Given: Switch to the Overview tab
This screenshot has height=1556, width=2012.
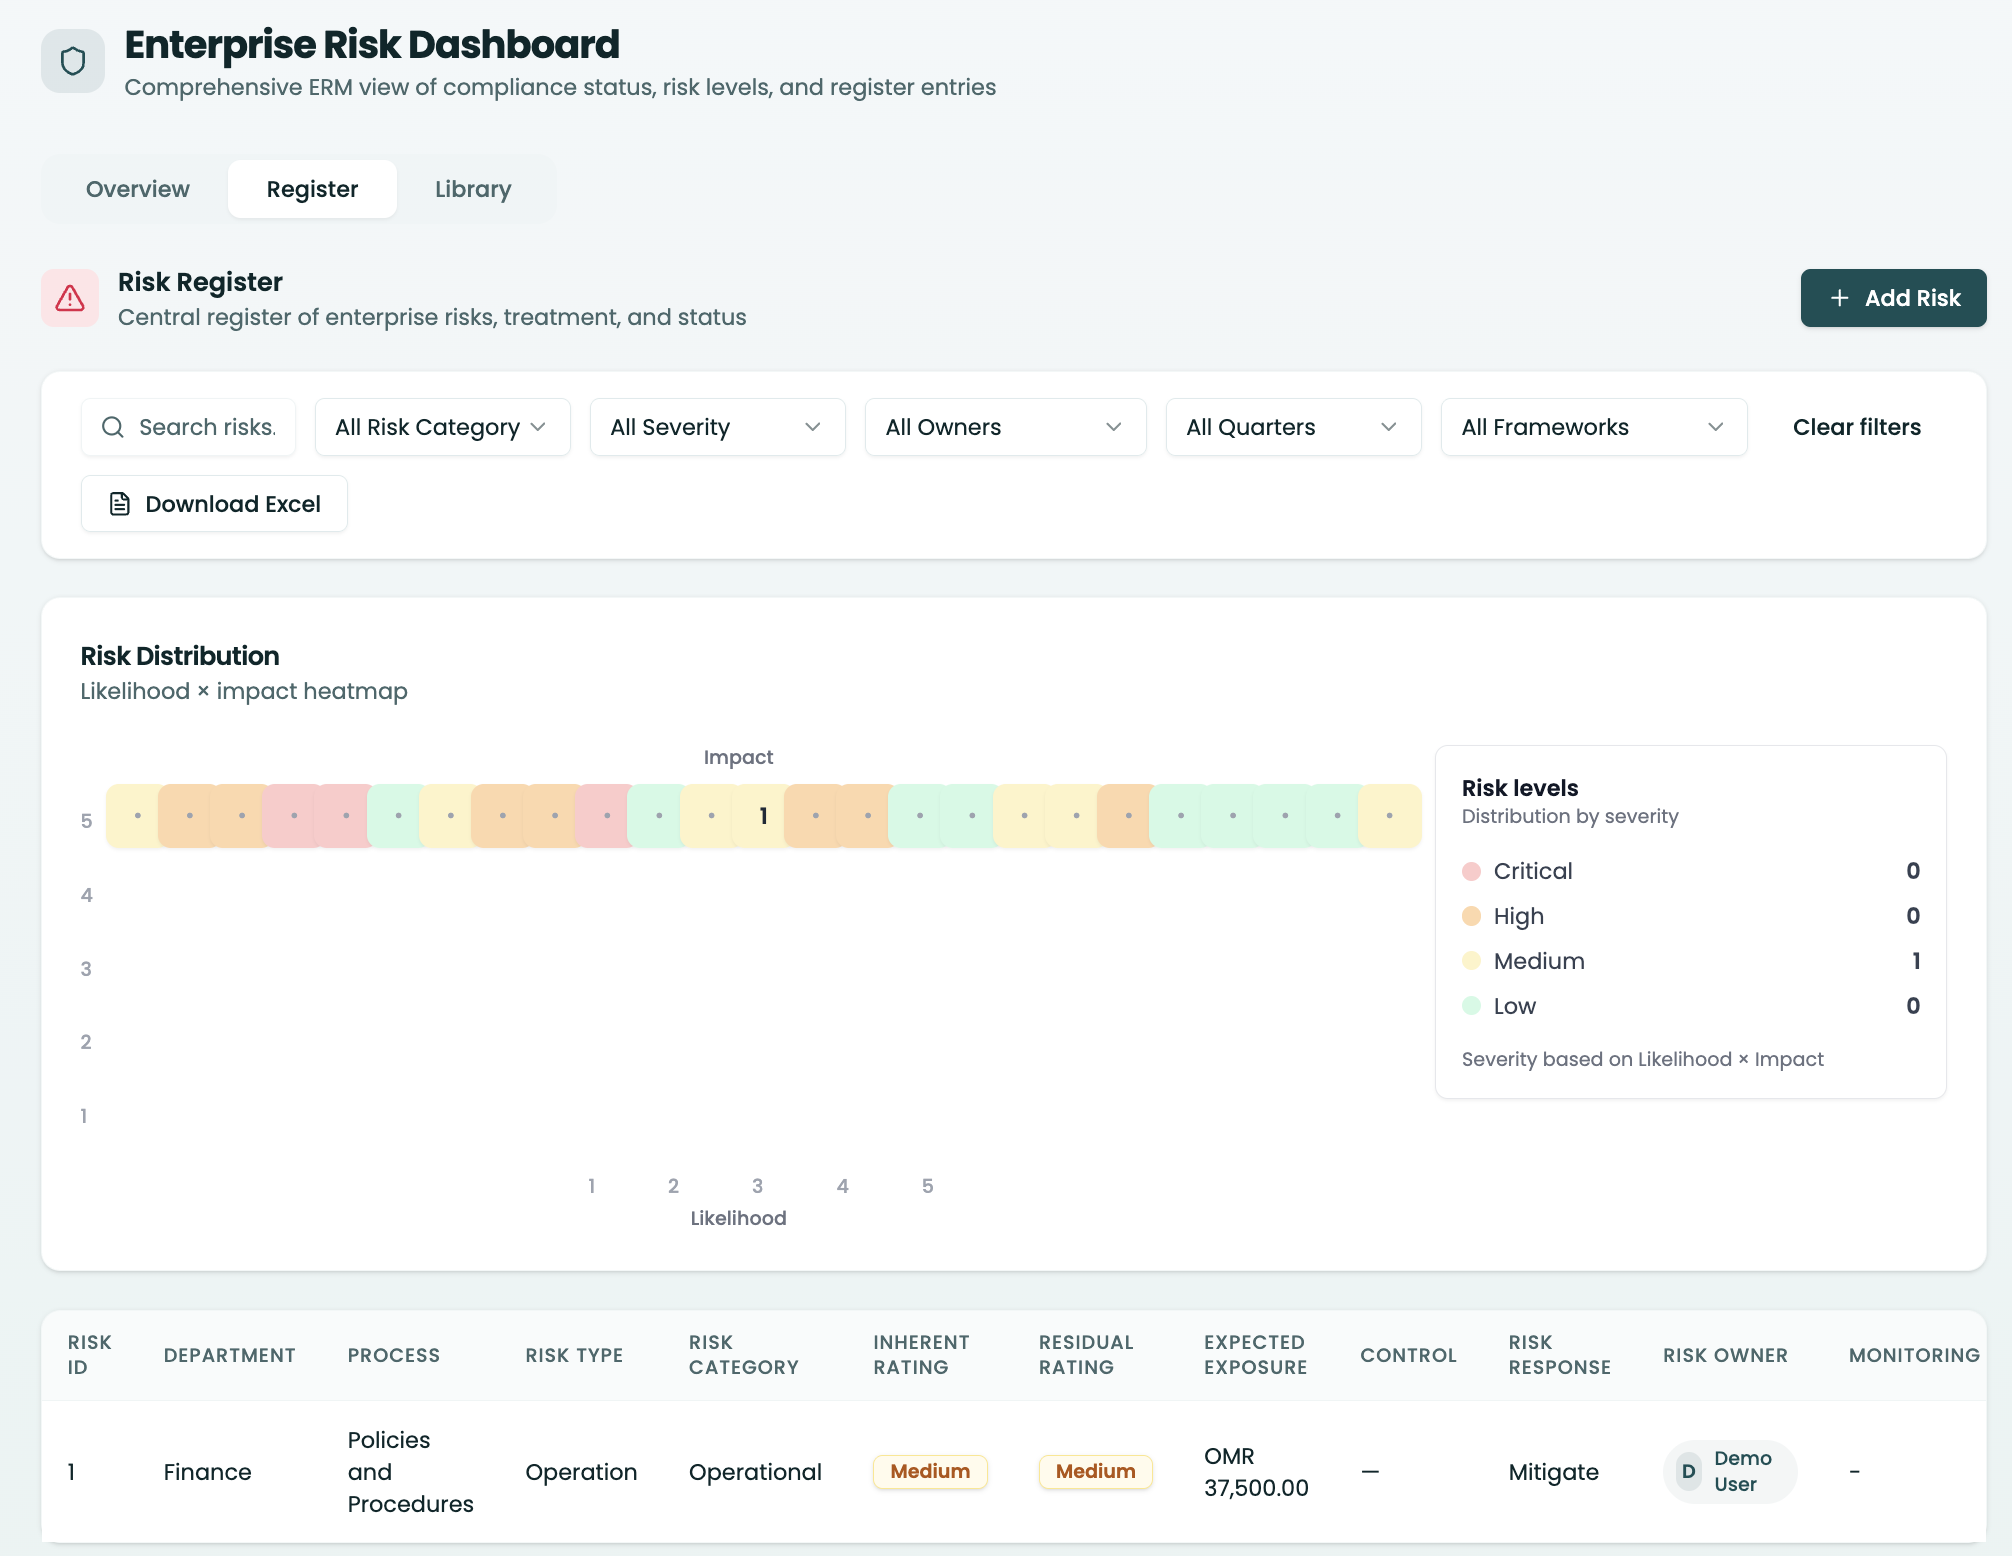Looking at the screenshot, I should 138,189.
